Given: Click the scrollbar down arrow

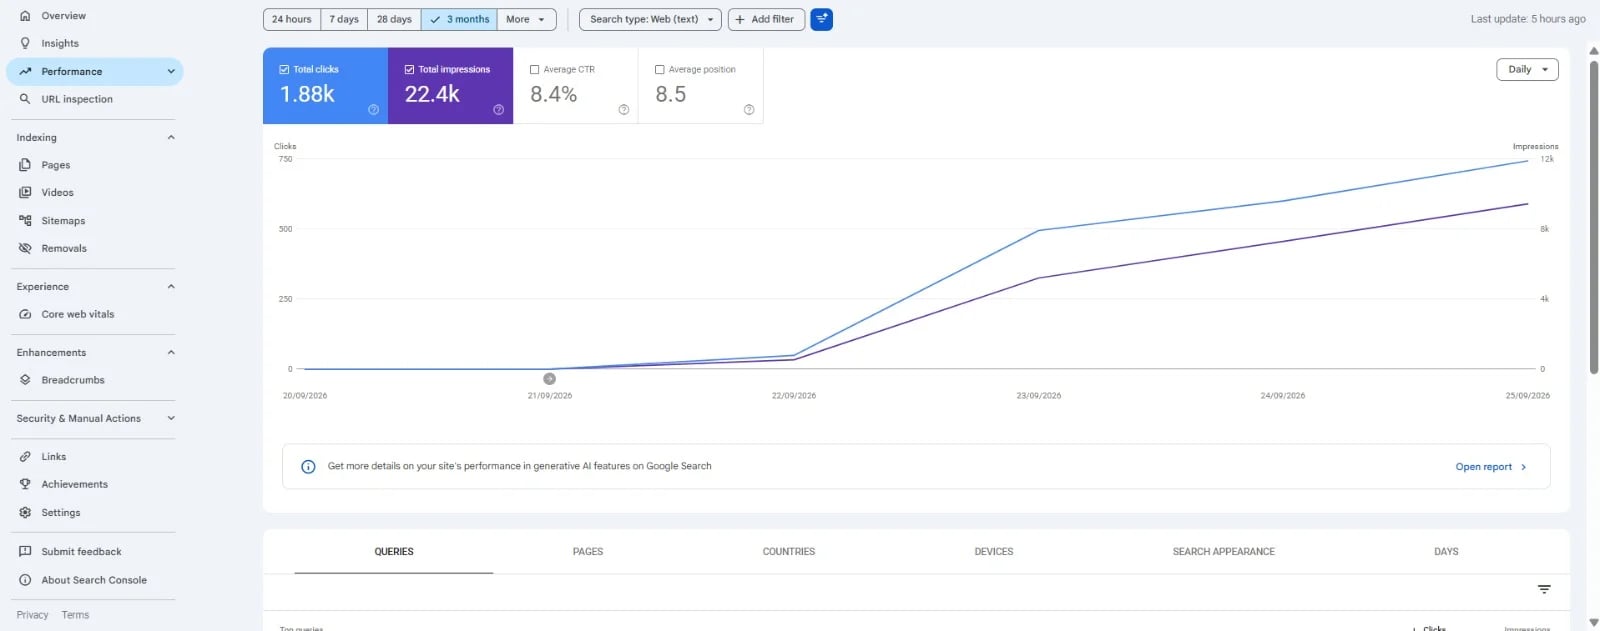Looking at the screenshot, I should tap(1594, 622).
